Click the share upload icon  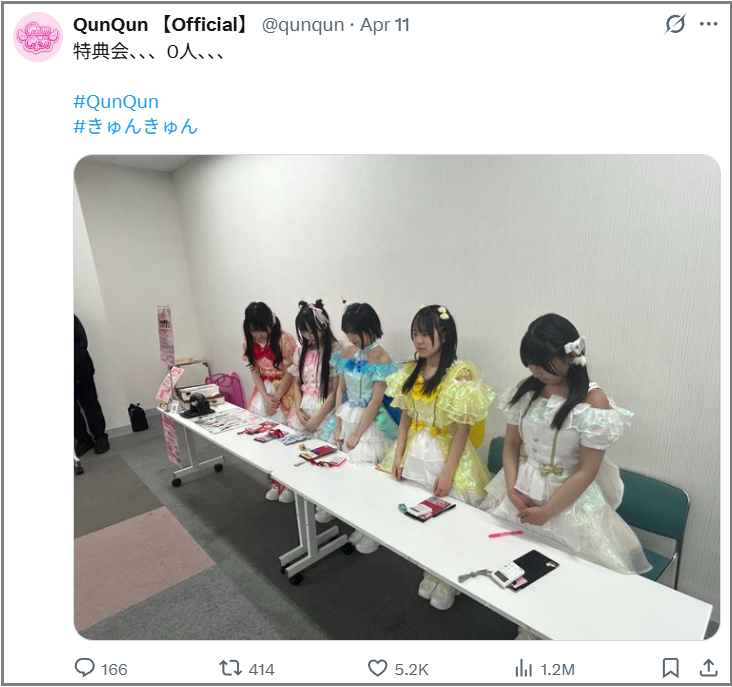(x=708, y=668)
